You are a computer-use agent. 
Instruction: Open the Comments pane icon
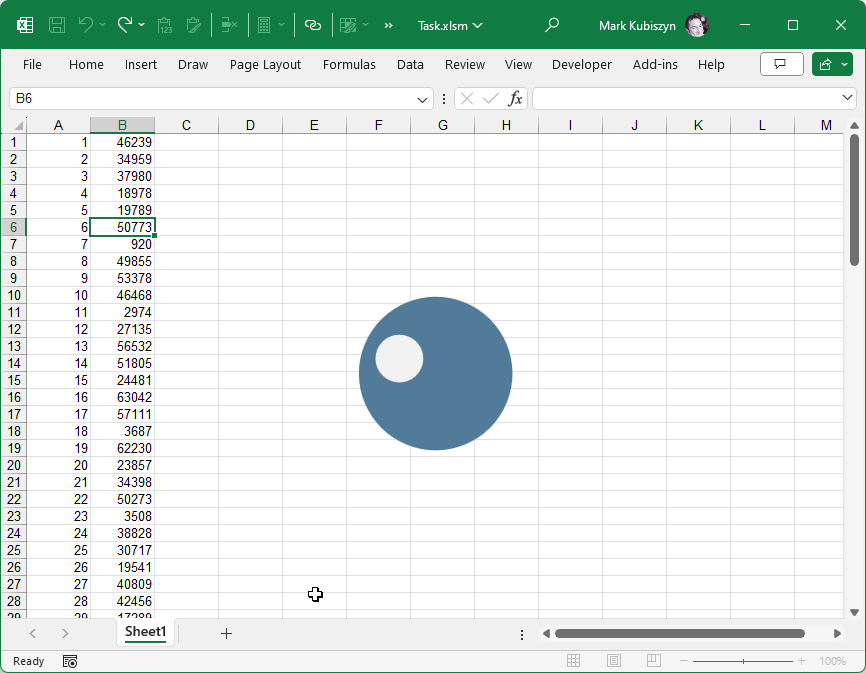coord(781,64)
